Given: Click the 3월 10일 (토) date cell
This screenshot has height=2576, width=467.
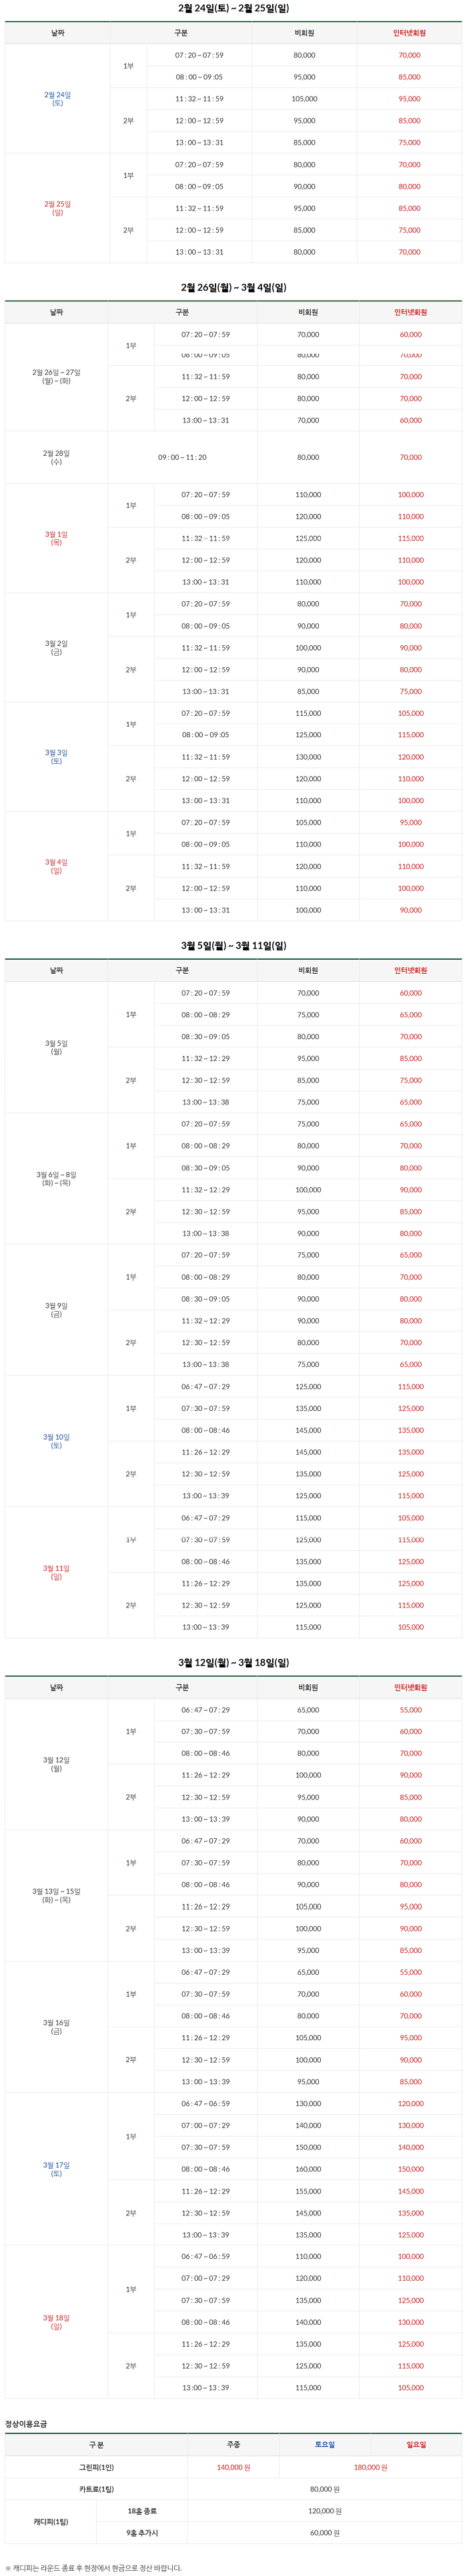Looking at the screenshot, I should (56, 1441).
